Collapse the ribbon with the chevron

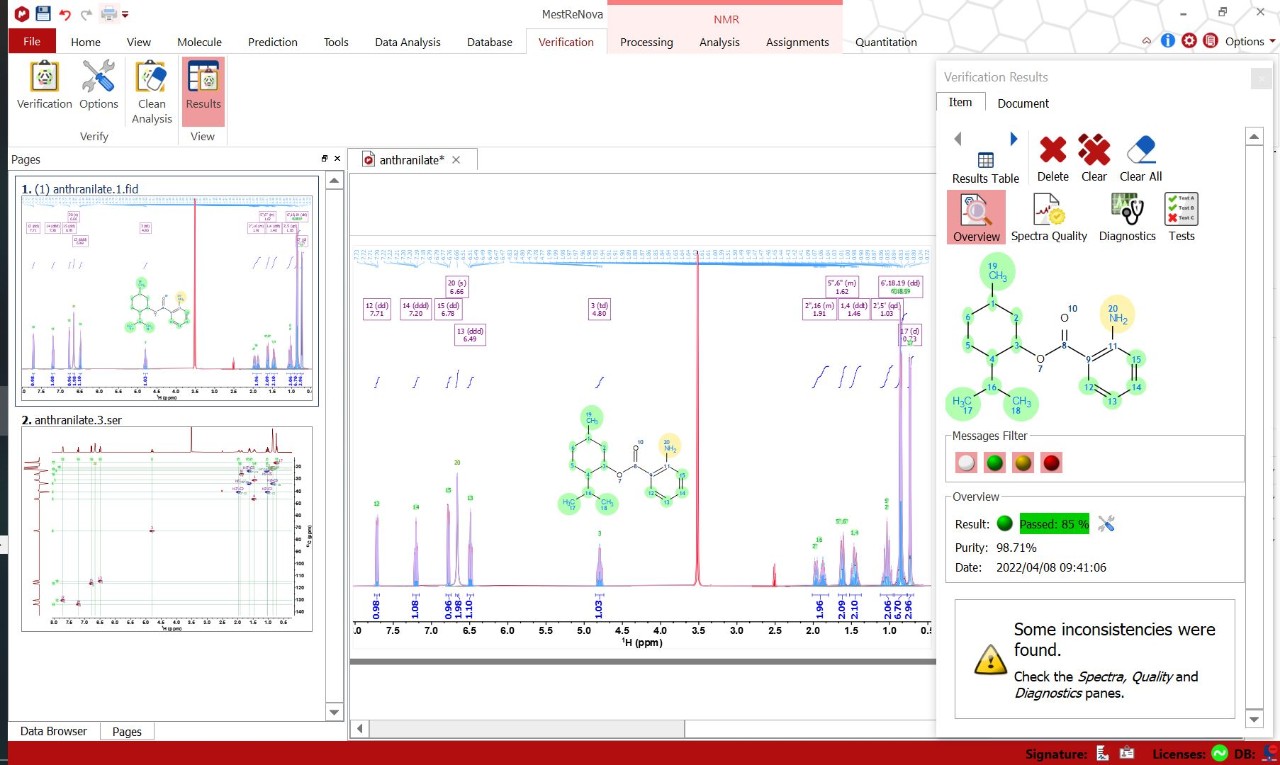1146,41
